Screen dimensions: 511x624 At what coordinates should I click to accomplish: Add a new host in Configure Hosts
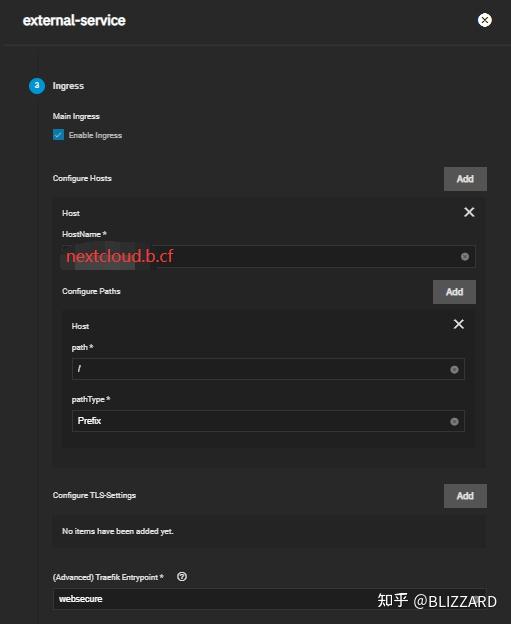(x=465, y=179)
